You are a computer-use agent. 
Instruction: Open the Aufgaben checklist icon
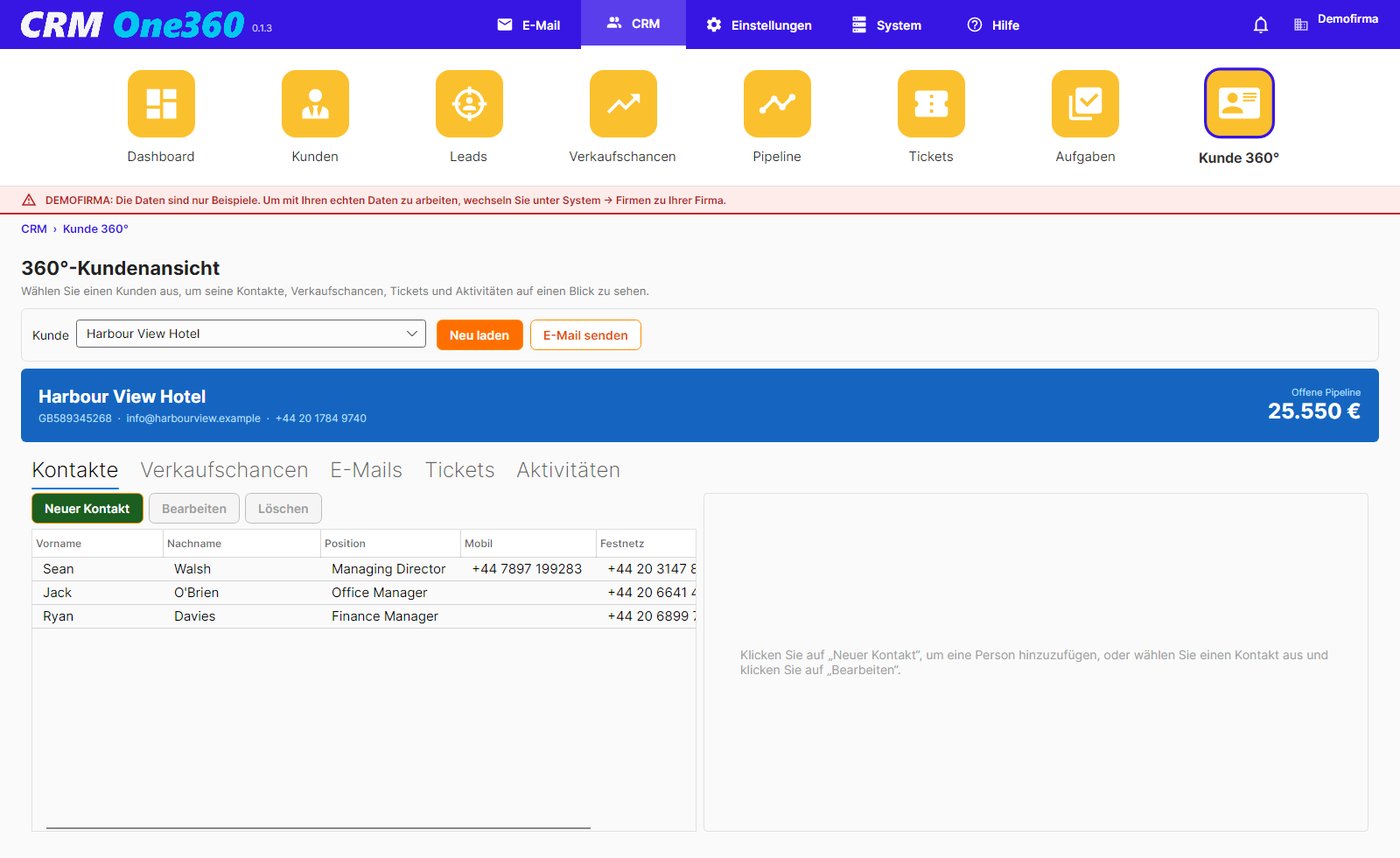tap(1085, 104)
